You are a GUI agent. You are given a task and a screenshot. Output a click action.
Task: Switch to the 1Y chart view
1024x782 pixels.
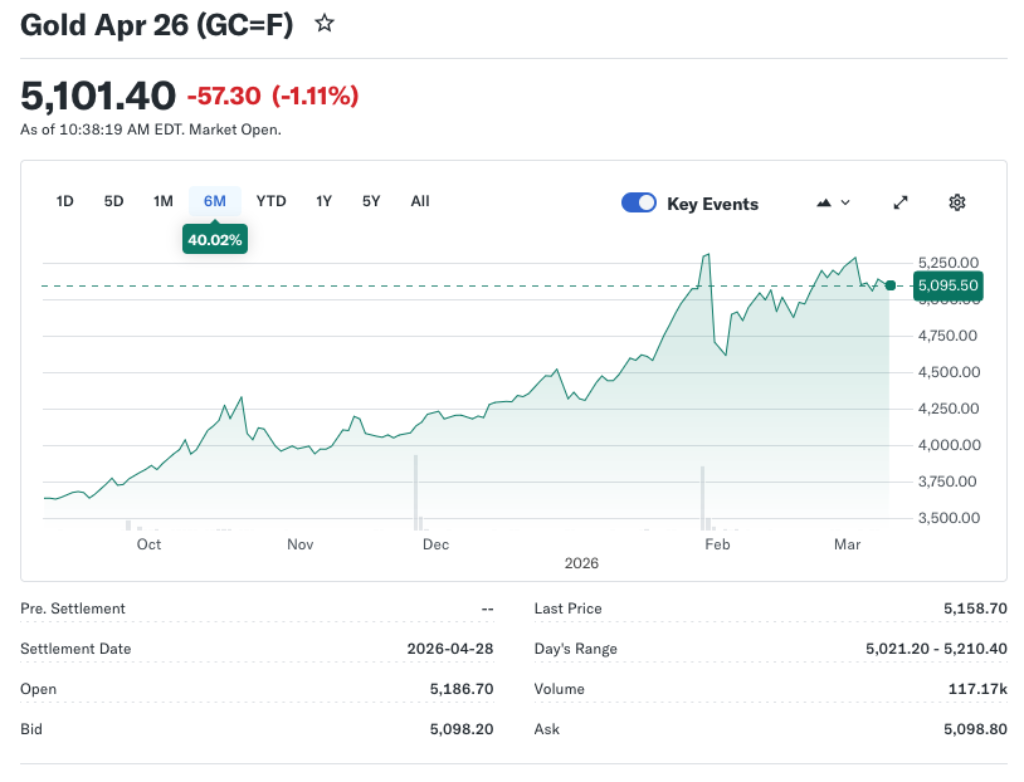[323, 201]
